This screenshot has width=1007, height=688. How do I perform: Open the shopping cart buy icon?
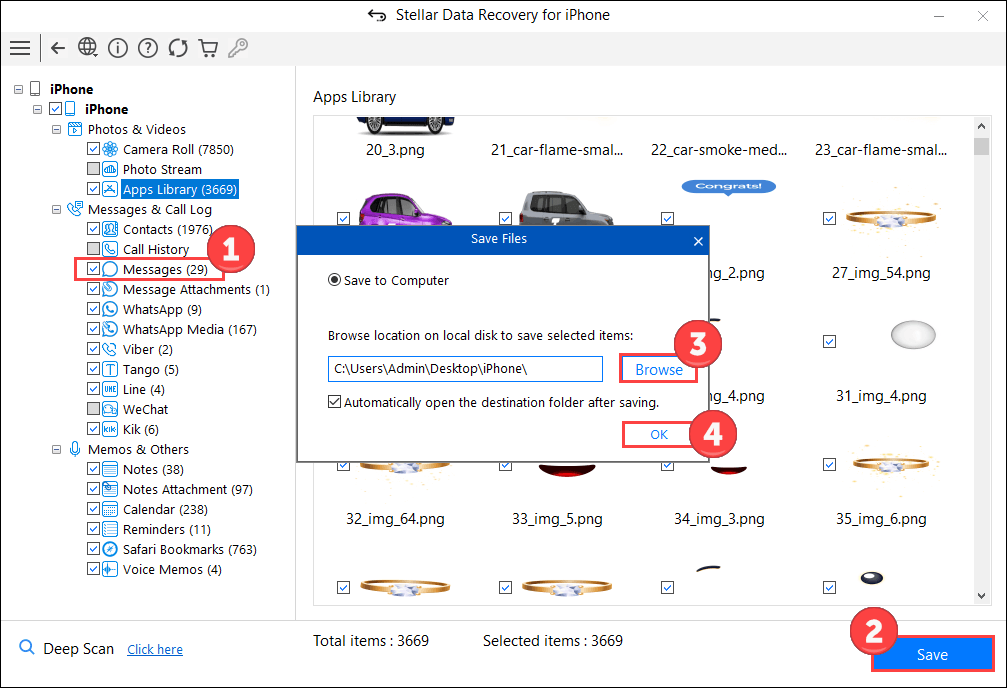pos(208,48)
